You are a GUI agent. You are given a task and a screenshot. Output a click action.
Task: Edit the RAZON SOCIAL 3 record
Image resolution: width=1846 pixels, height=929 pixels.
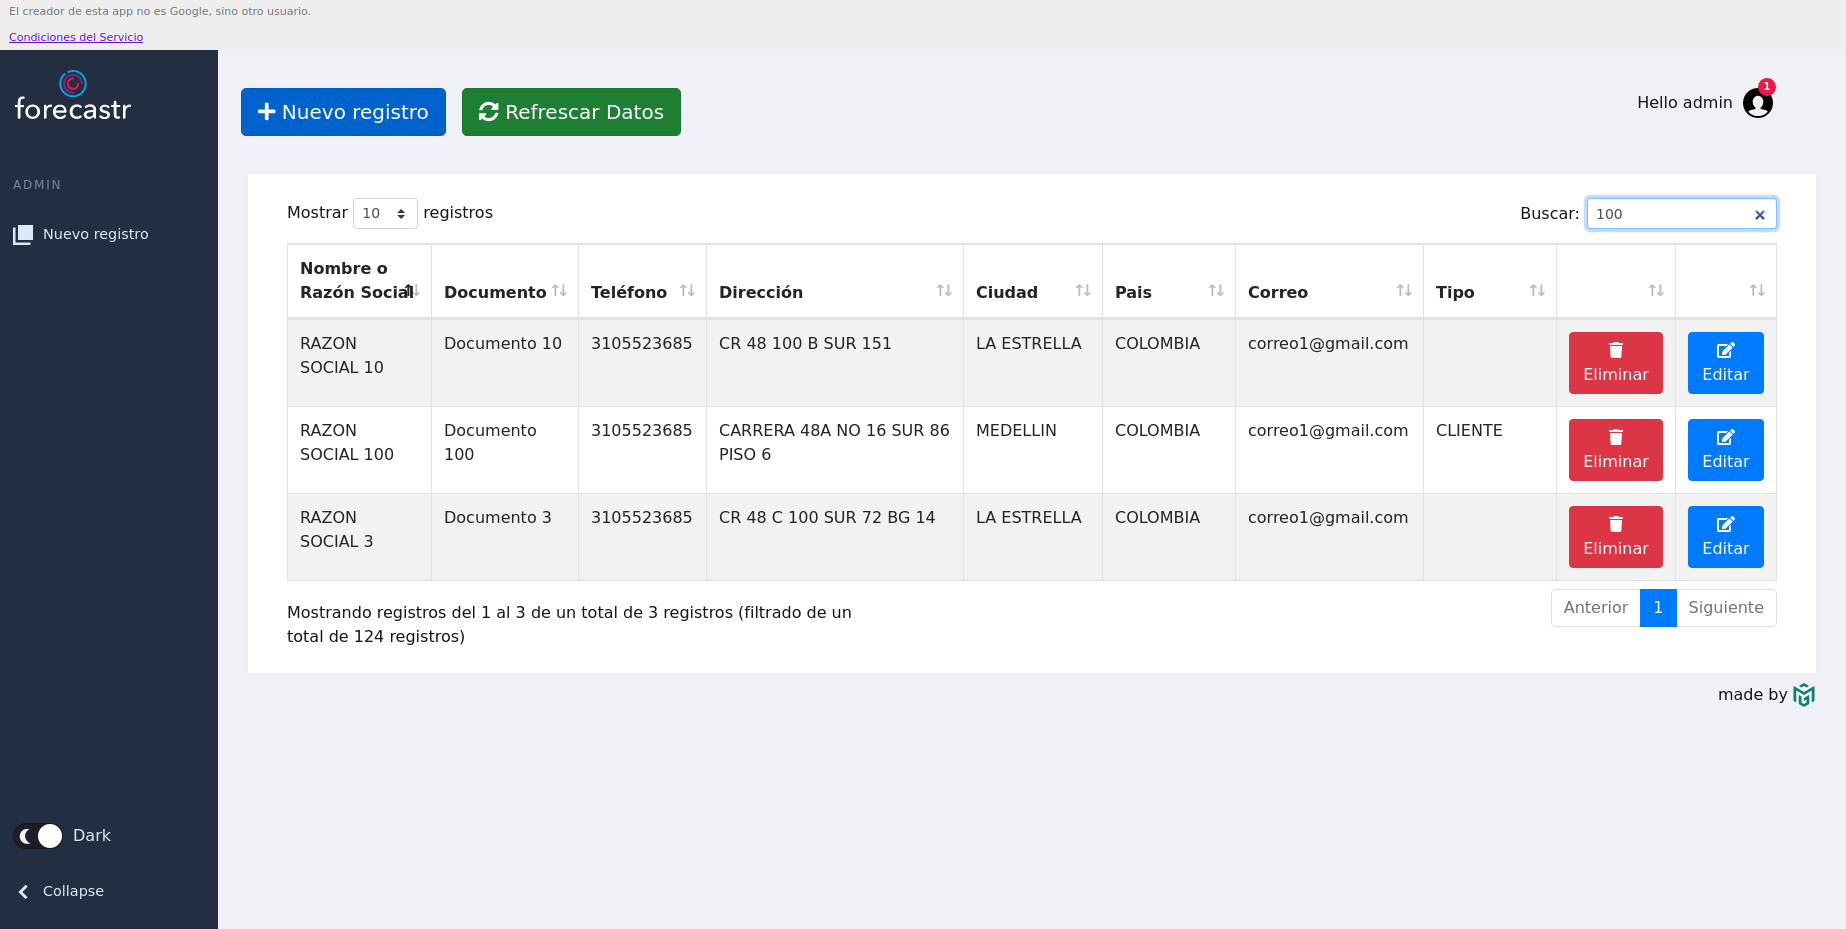(x=1725, y=537)
